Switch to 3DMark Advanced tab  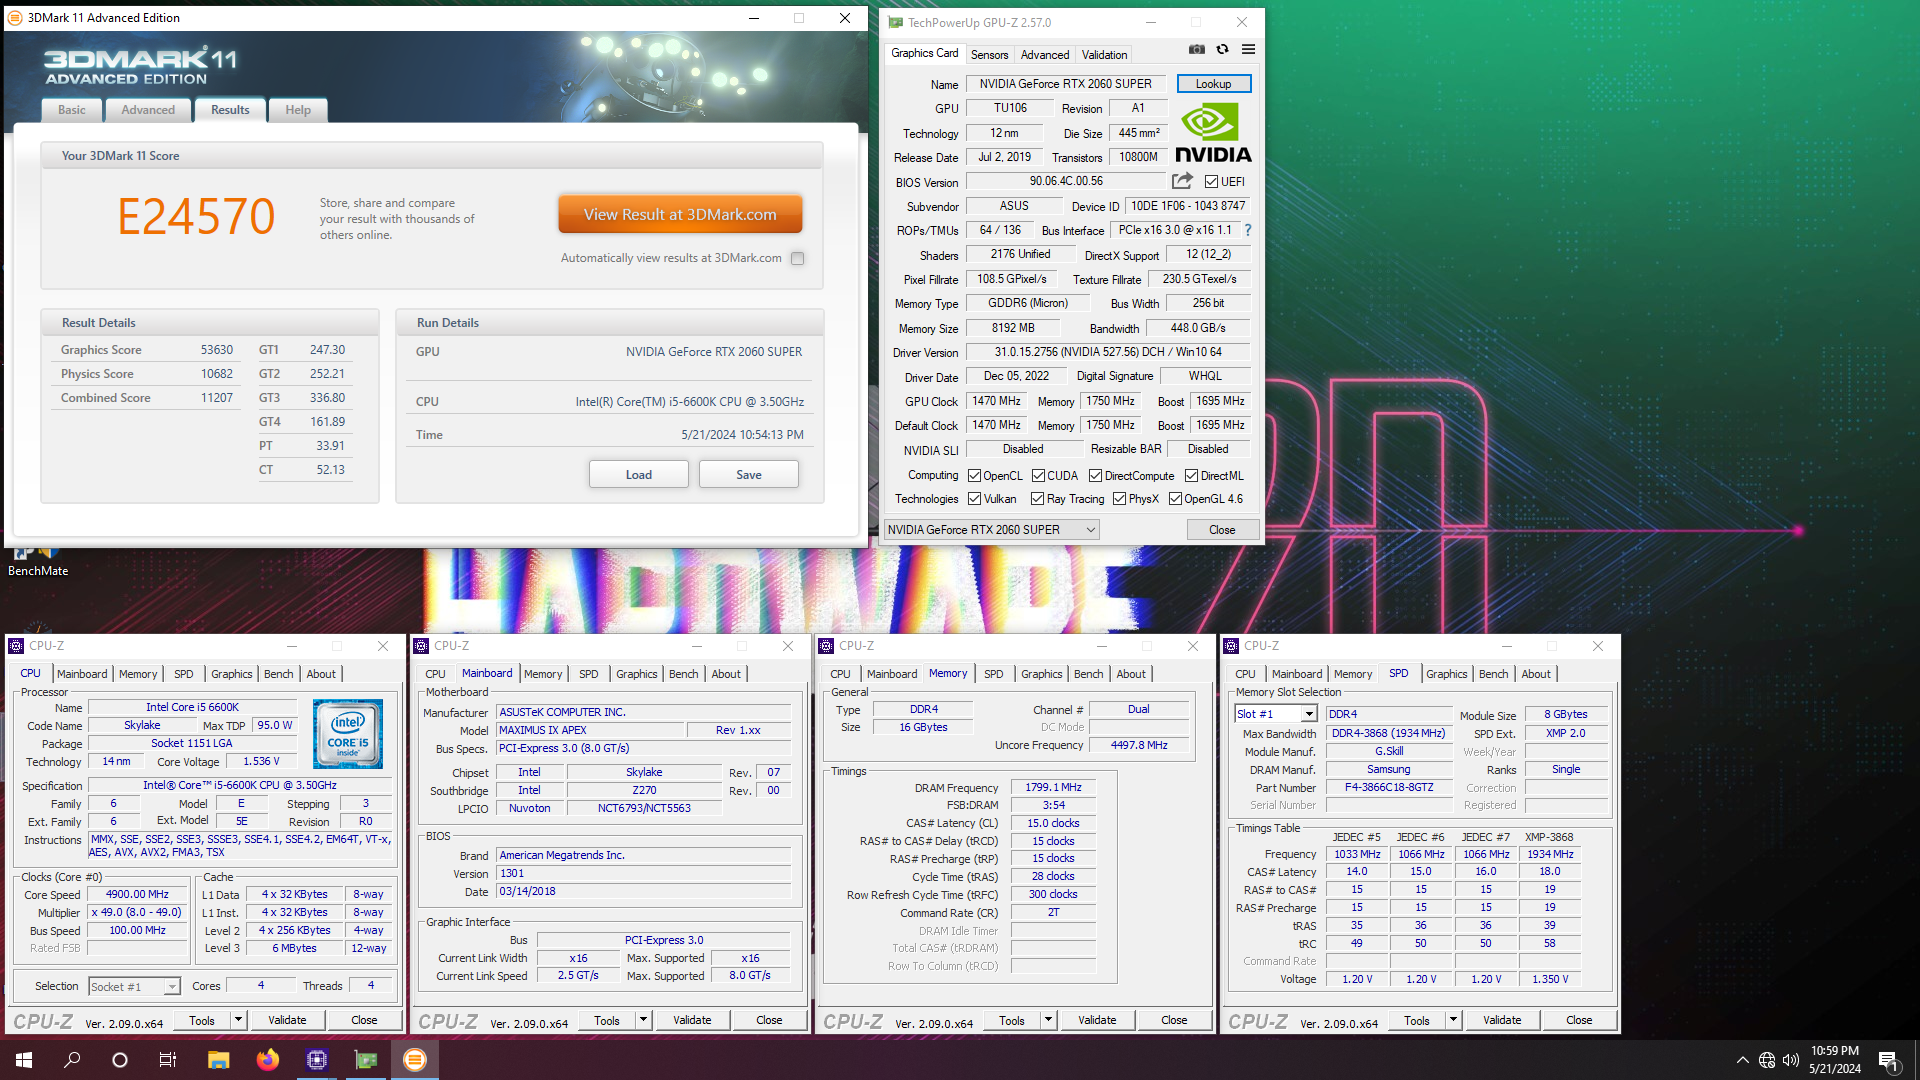[148, 110]
